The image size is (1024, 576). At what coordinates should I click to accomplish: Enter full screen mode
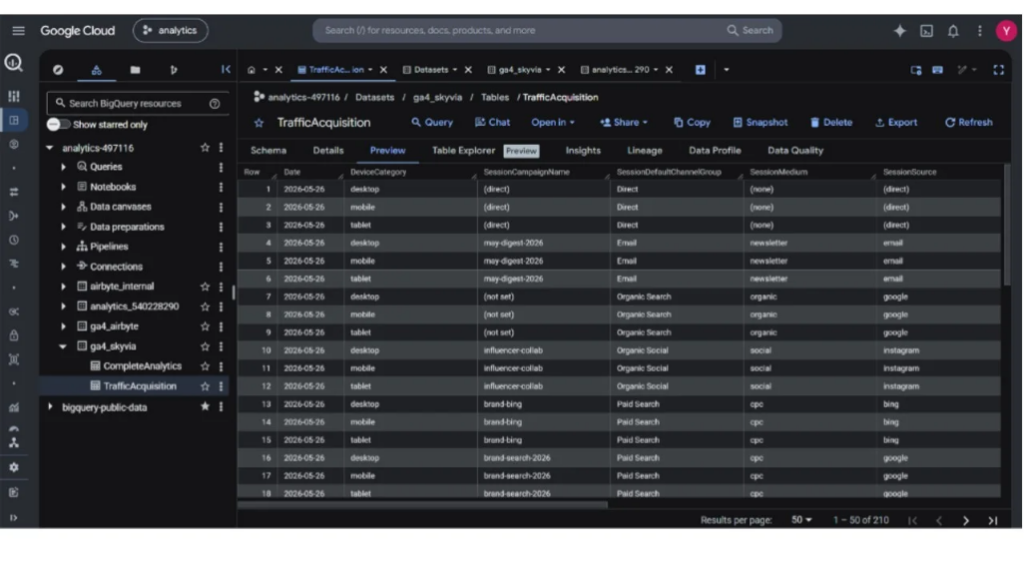point(998,70)
